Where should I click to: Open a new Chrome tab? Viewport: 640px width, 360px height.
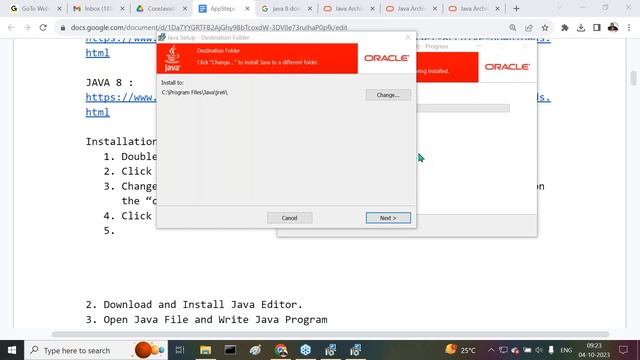coord(516,9)
